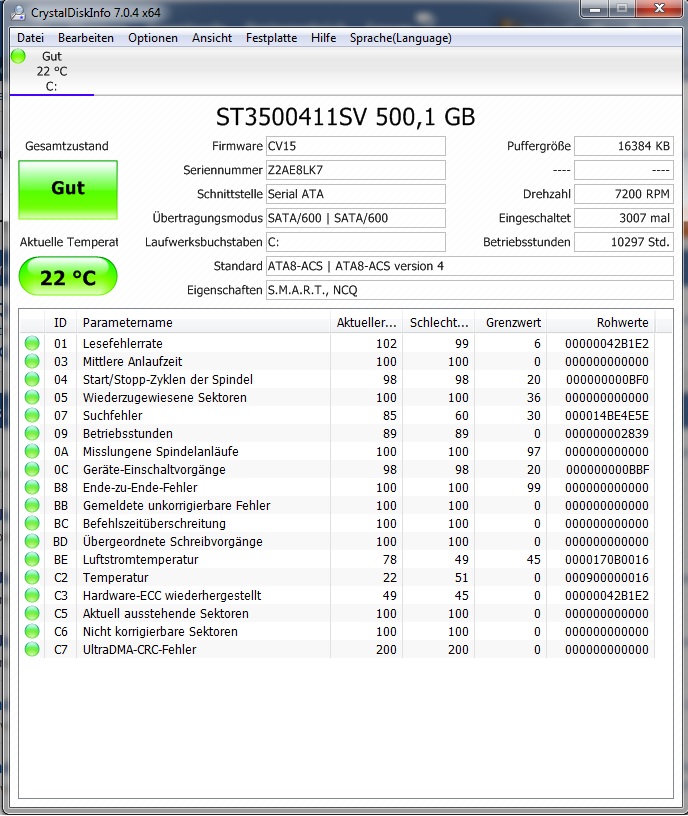This screenshot has width=688, height=816.
Task: Click the 22 °C temperature button
Action: point(68,276)
